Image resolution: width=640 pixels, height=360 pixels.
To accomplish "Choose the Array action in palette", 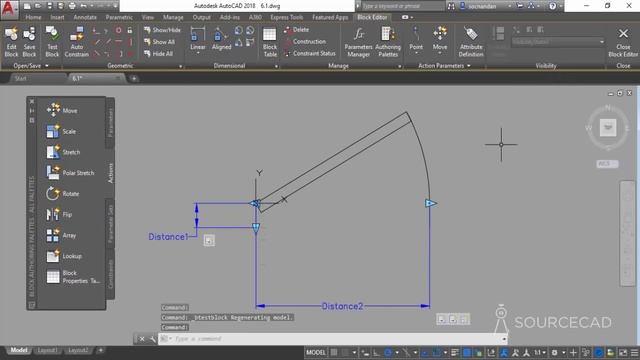I will tap(61, 235).
